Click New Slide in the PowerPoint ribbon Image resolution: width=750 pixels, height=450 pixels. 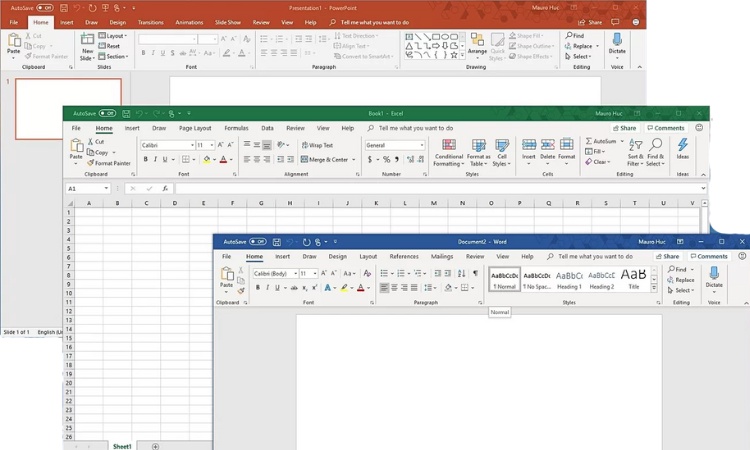87,46
